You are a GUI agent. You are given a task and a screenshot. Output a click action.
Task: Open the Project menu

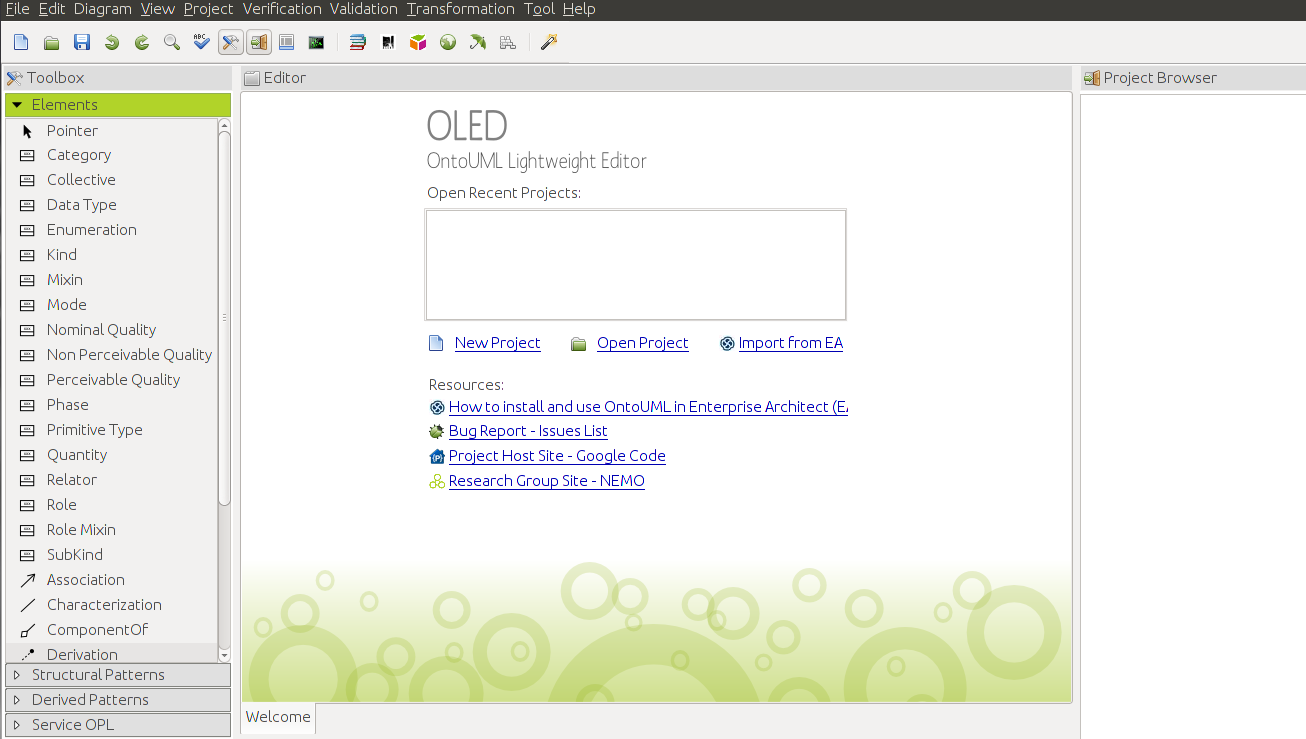coord(209,9)
